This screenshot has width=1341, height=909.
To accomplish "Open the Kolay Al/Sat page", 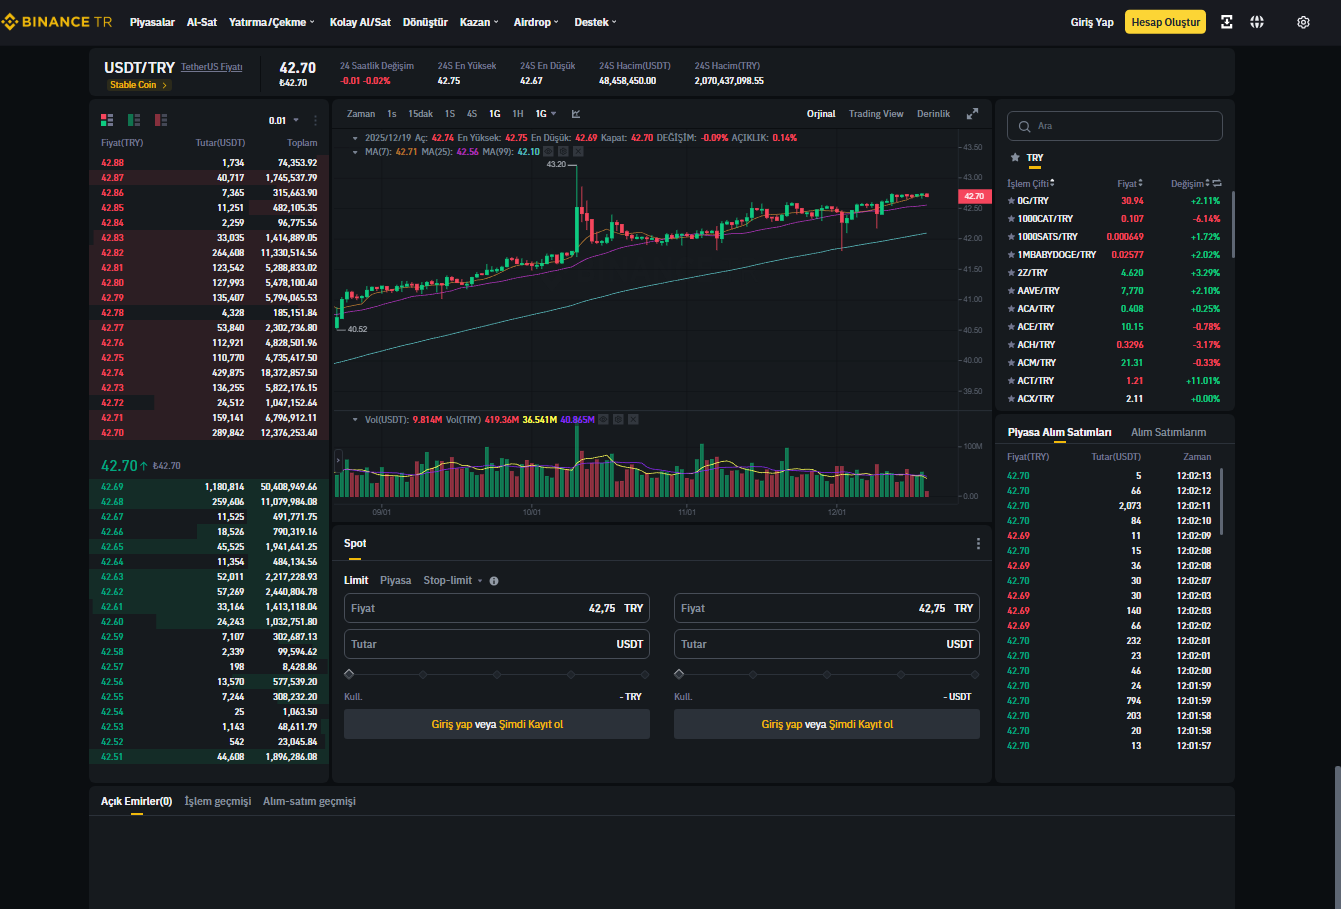I will coord(360,22).
